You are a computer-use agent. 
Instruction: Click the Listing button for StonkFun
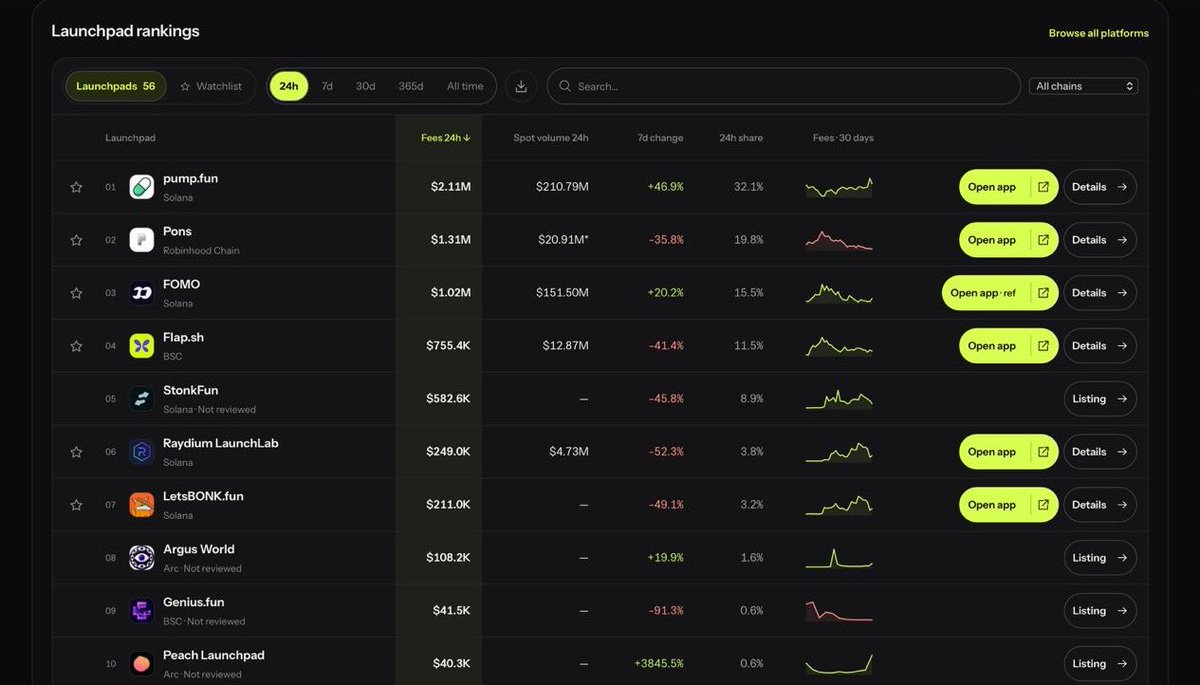tap(1100, 399)
